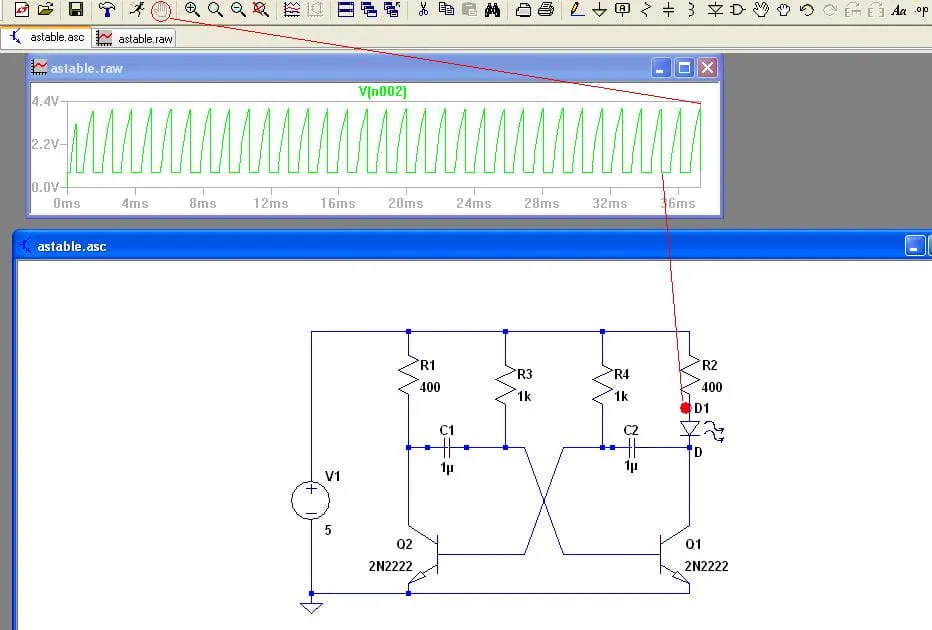This screenshot has width=932, height=630.
Task: Open the Control Panel hammer icon
Action: tap(107, 10)
